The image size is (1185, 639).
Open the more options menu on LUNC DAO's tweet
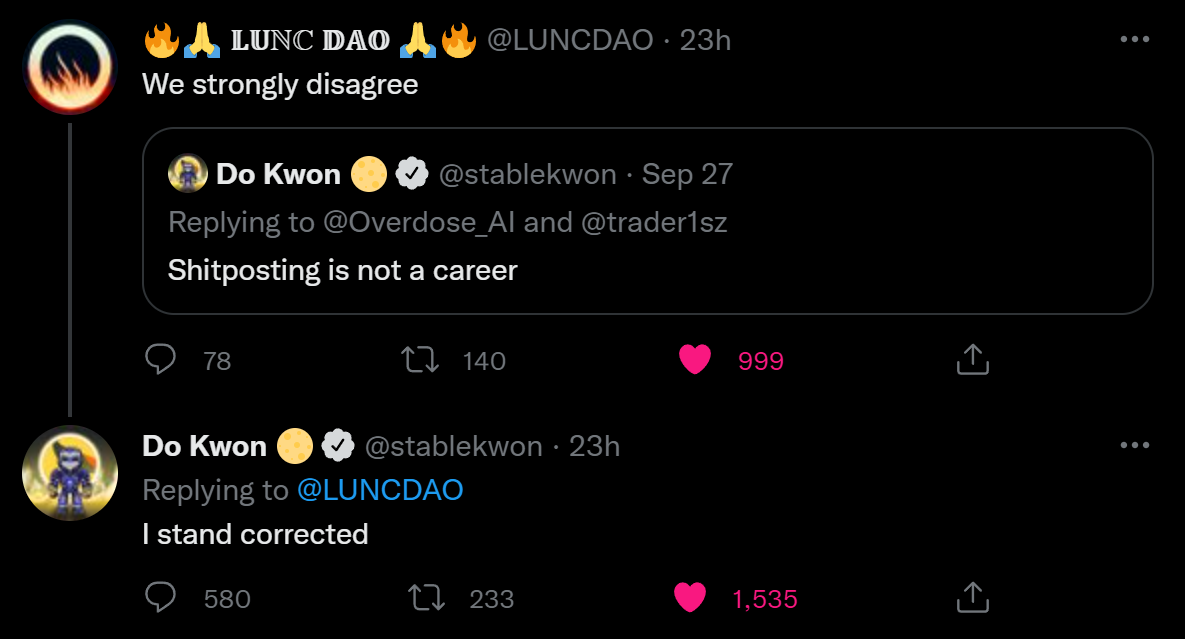click(1135, 38)
